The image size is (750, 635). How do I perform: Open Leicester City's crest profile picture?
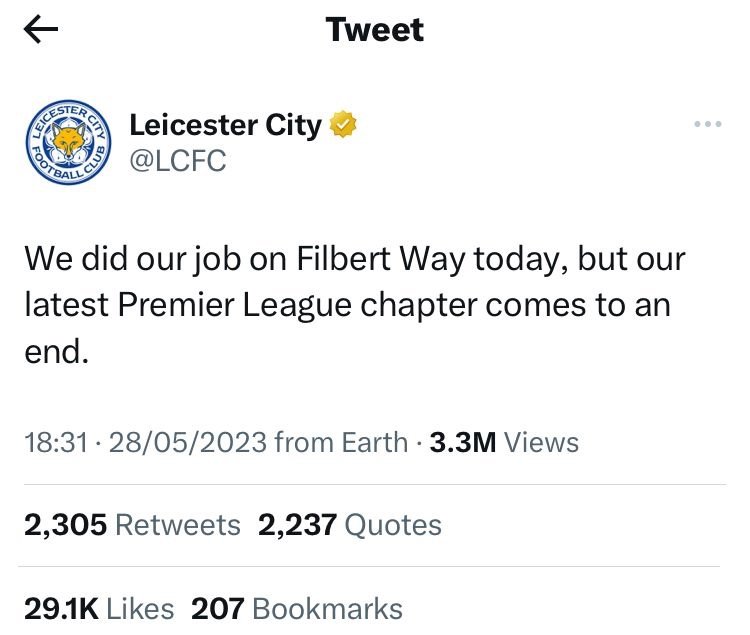(68, 143)
